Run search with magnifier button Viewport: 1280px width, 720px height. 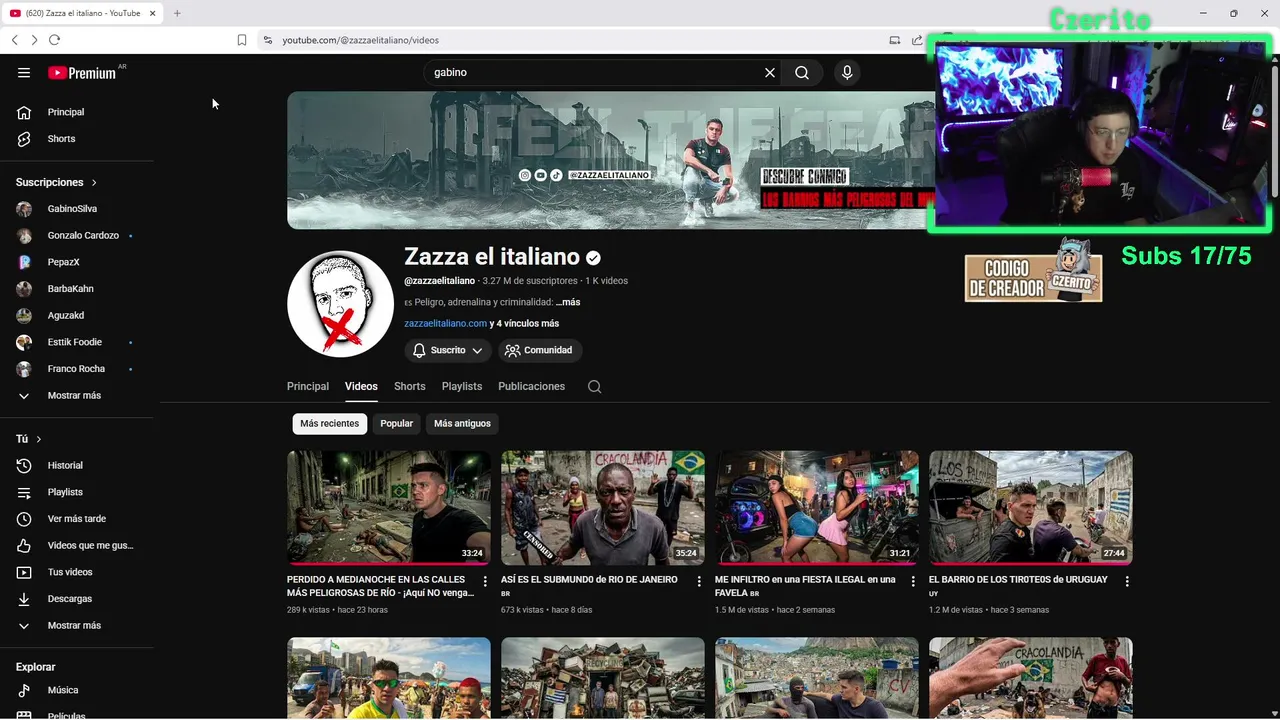(x=802, y=72)
